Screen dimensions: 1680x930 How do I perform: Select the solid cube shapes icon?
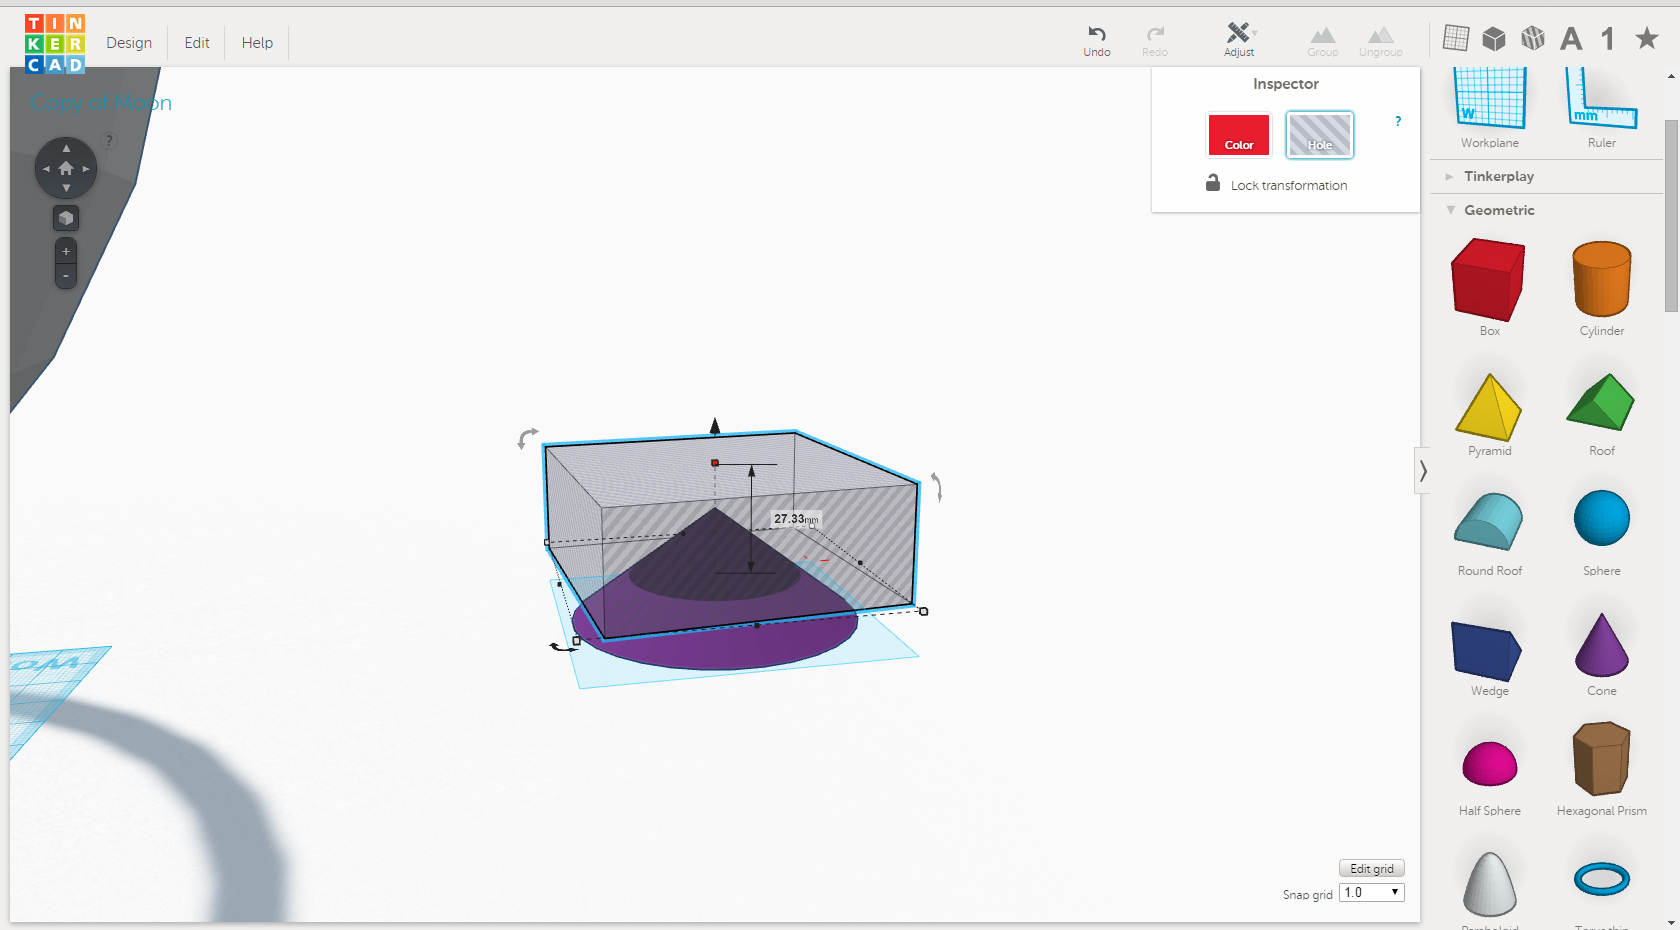(x=1494, y=38)
